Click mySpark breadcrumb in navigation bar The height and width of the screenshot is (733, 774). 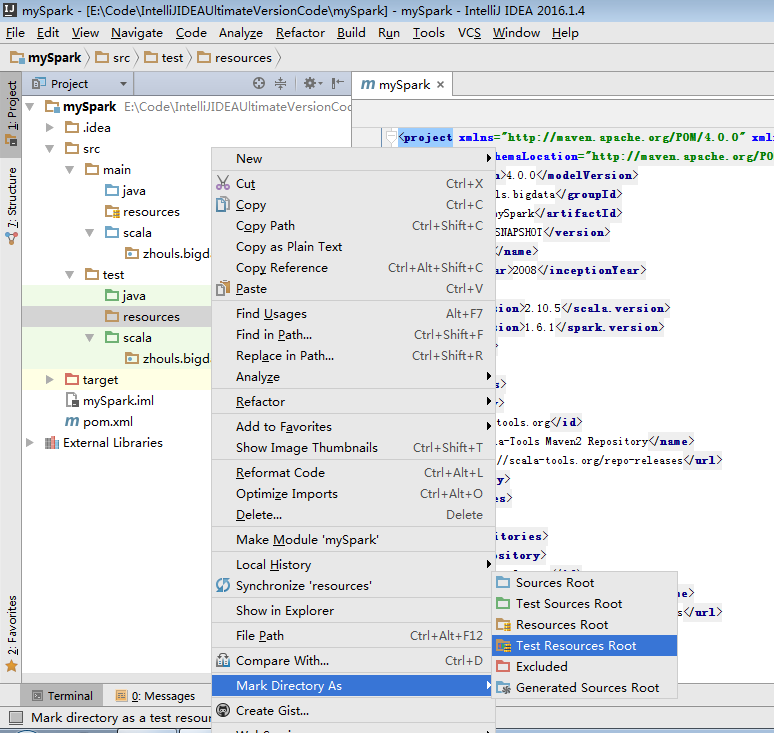46,58
